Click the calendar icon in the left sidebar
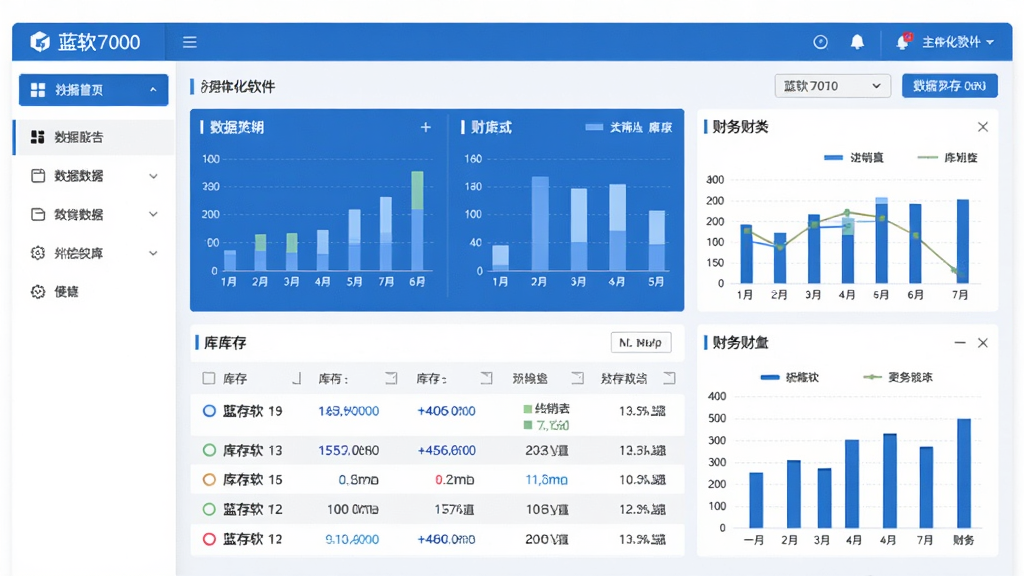The width and height of the screenshot is (1024, 576). pyautogui.click(x=38, y=176)
